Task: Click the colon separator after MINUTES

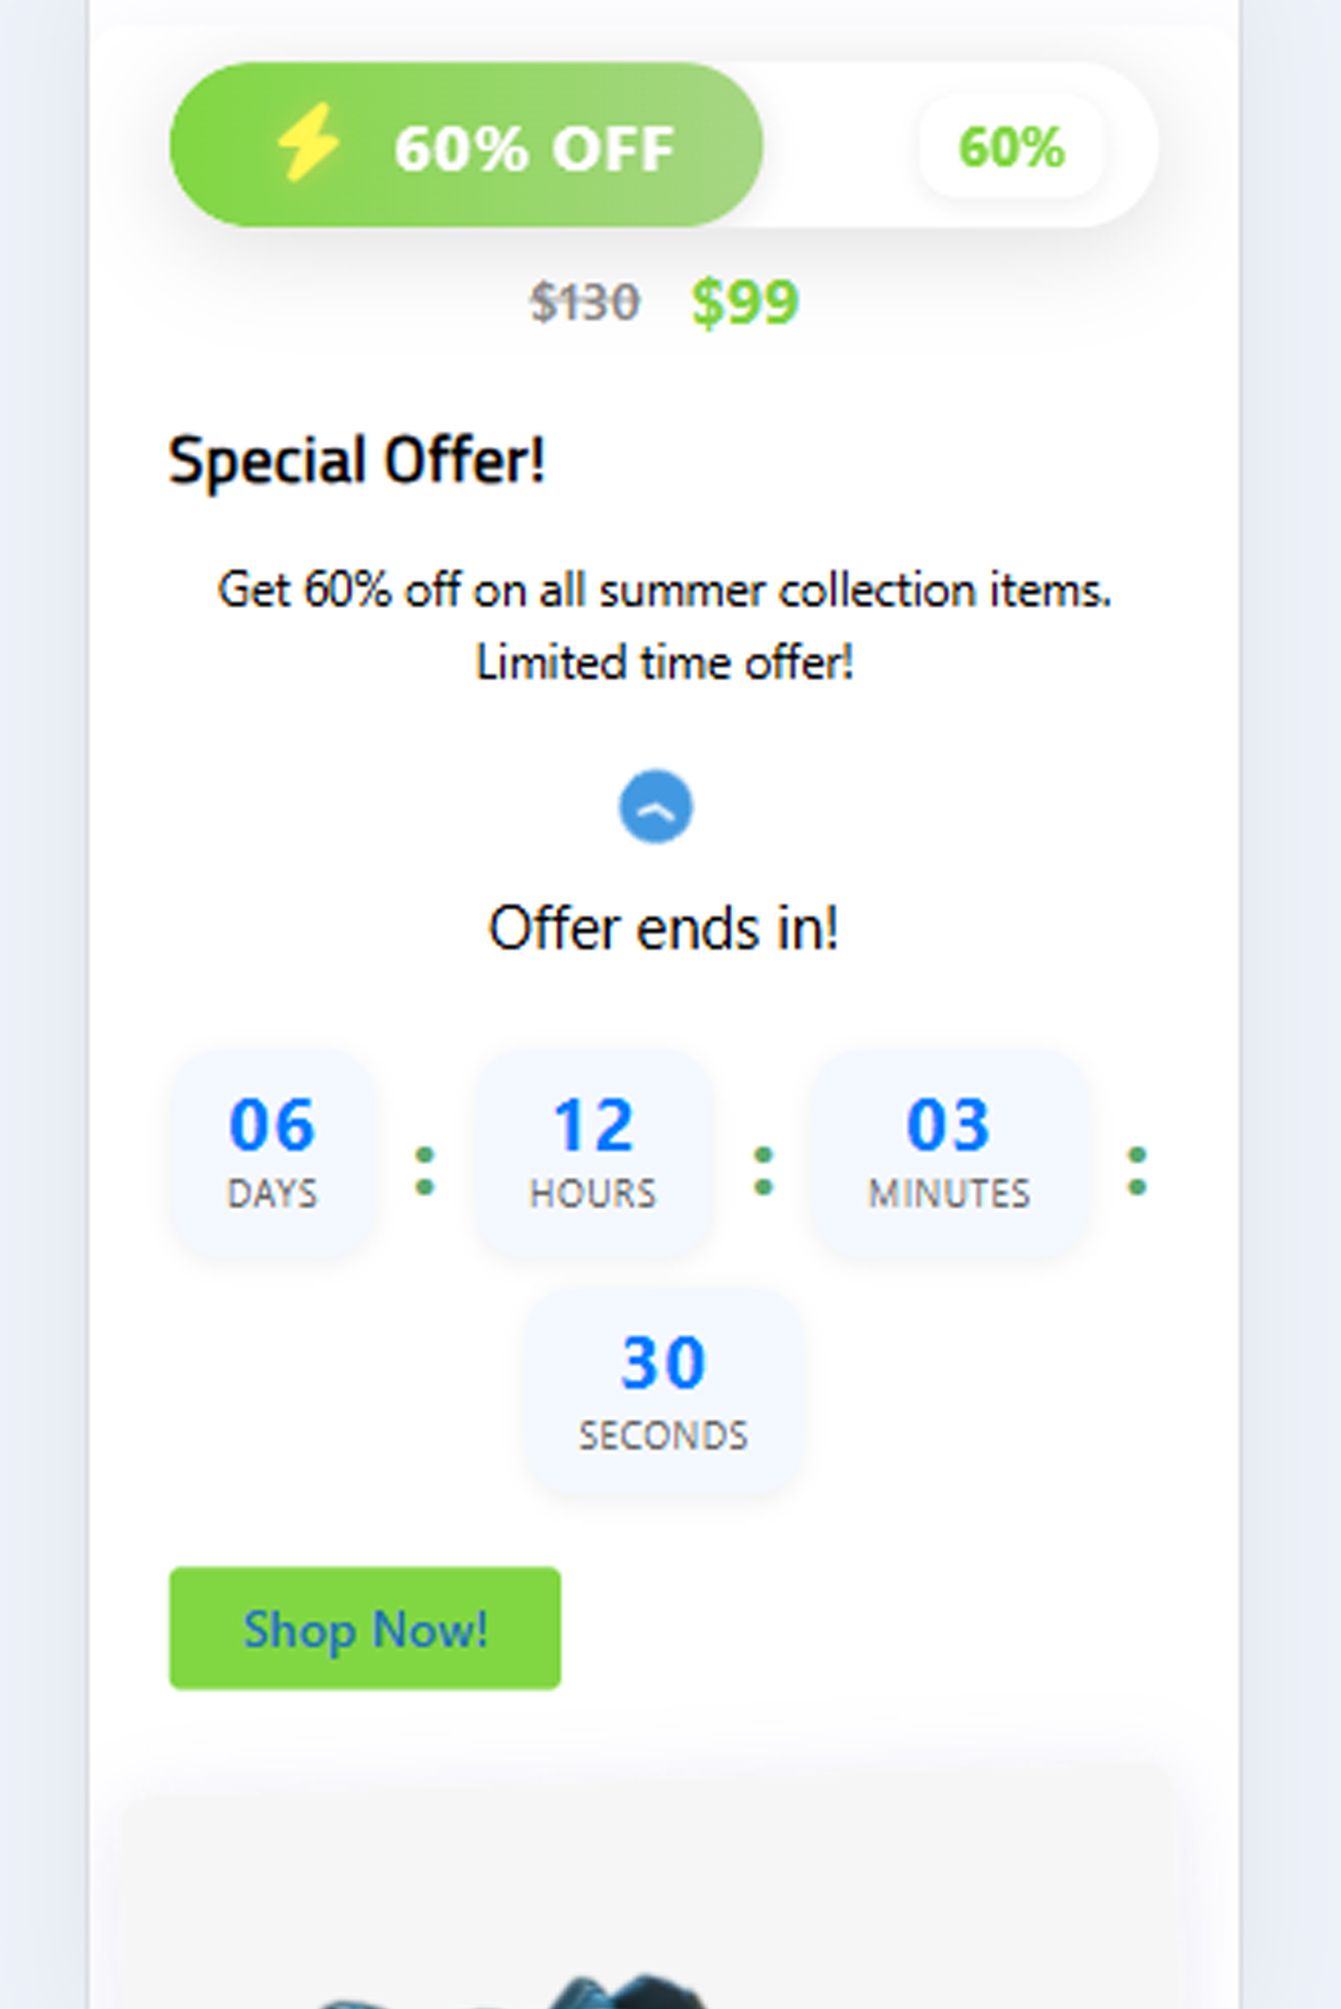Action: (x=1137, y=1170)
